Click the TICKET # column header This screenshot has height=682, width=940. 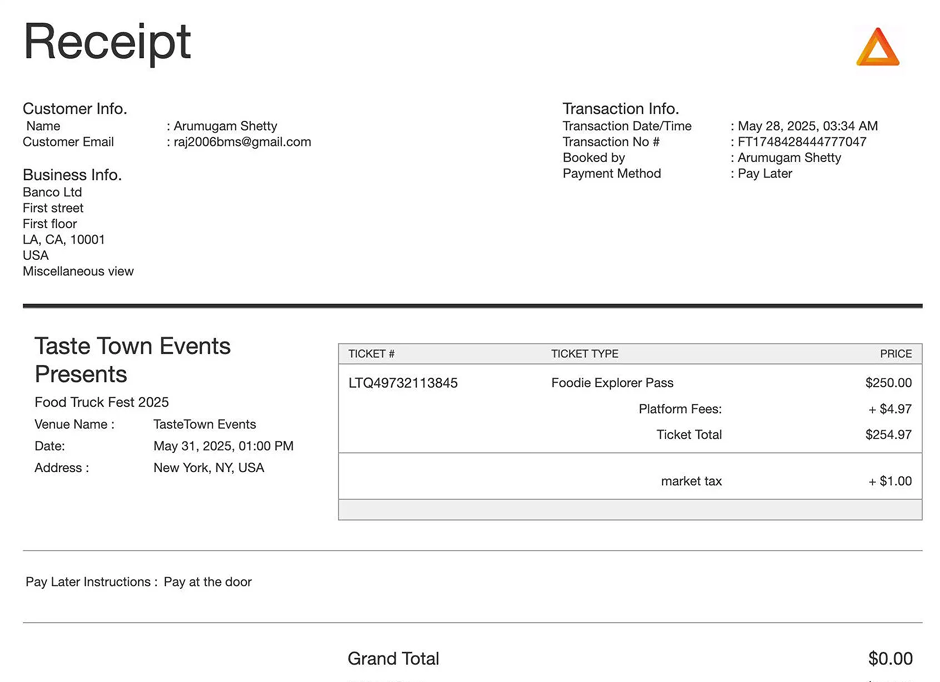coord(371,354)
